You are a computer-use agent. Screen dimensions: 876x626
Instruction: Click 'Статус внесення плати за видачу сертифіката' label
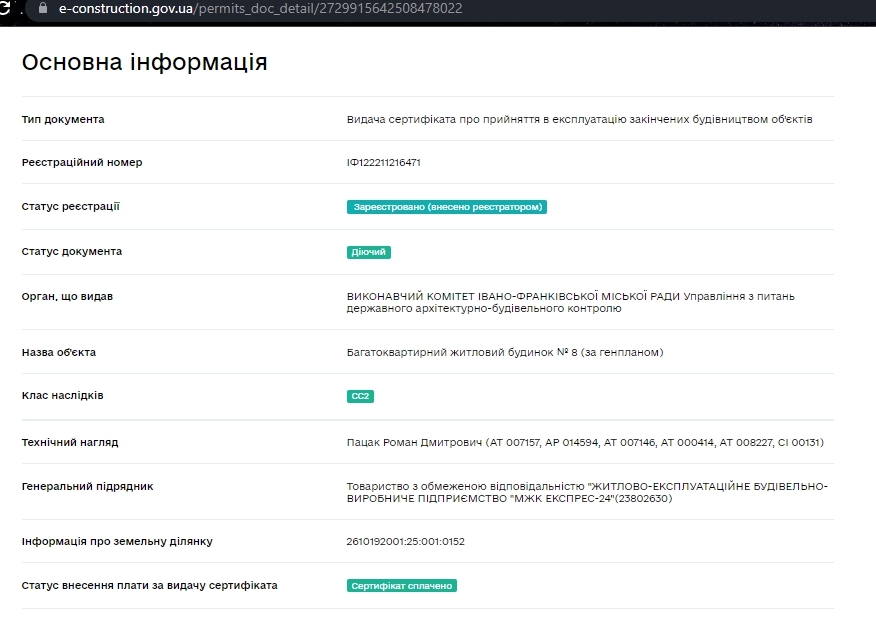150,585
